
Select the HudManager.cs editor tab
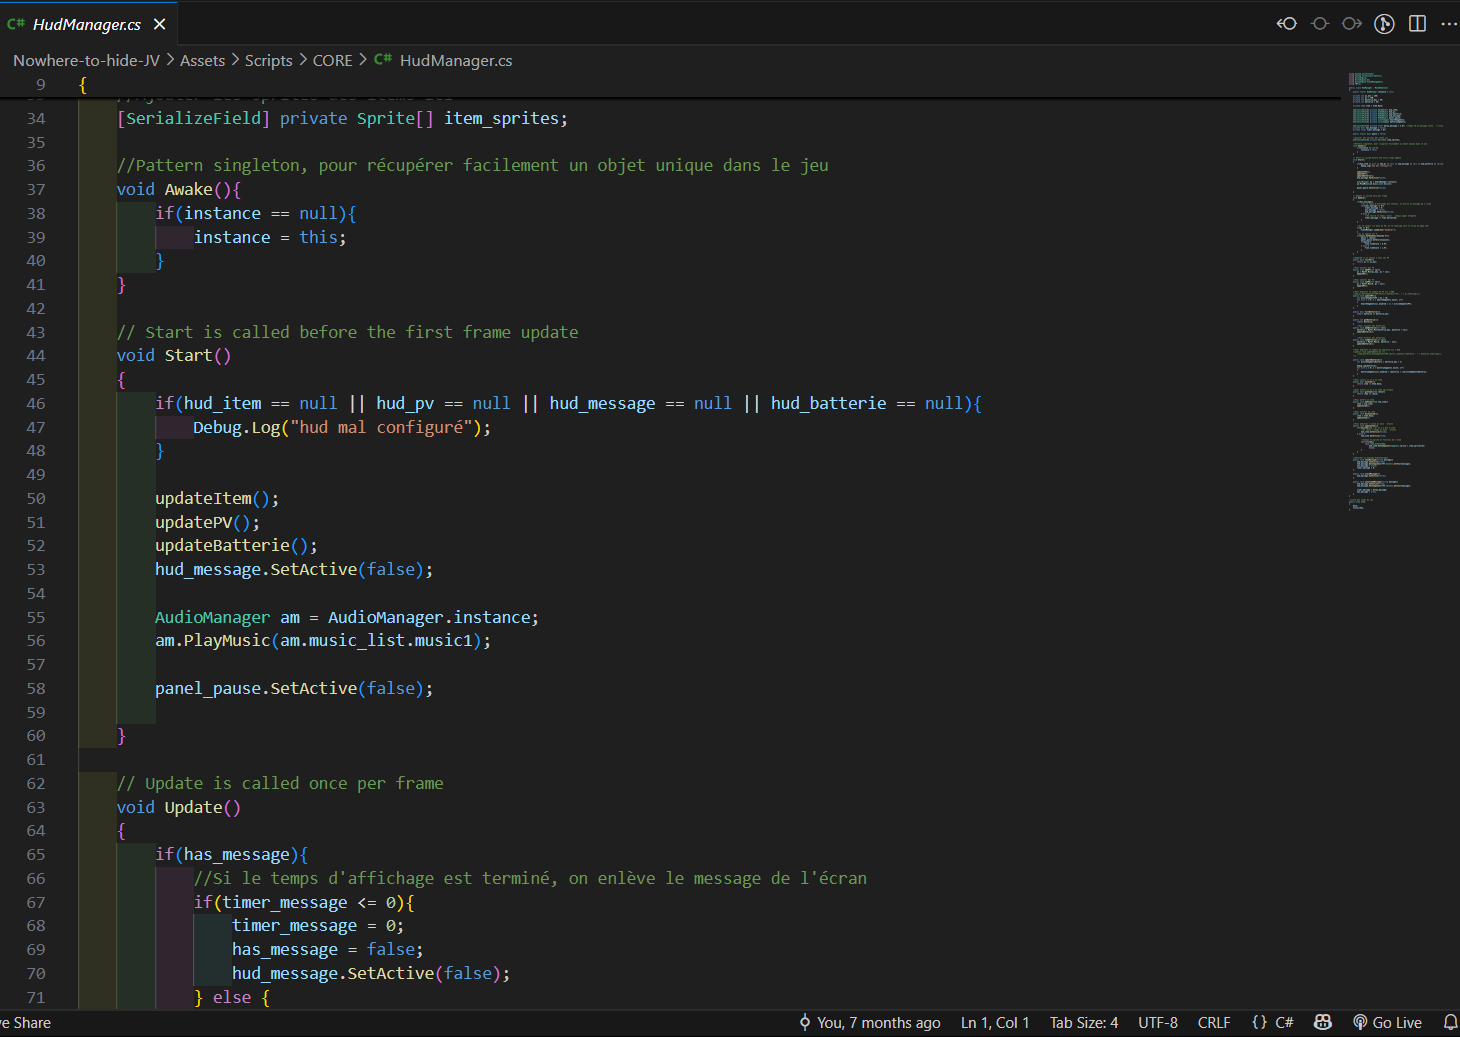[x=86, y=24]
